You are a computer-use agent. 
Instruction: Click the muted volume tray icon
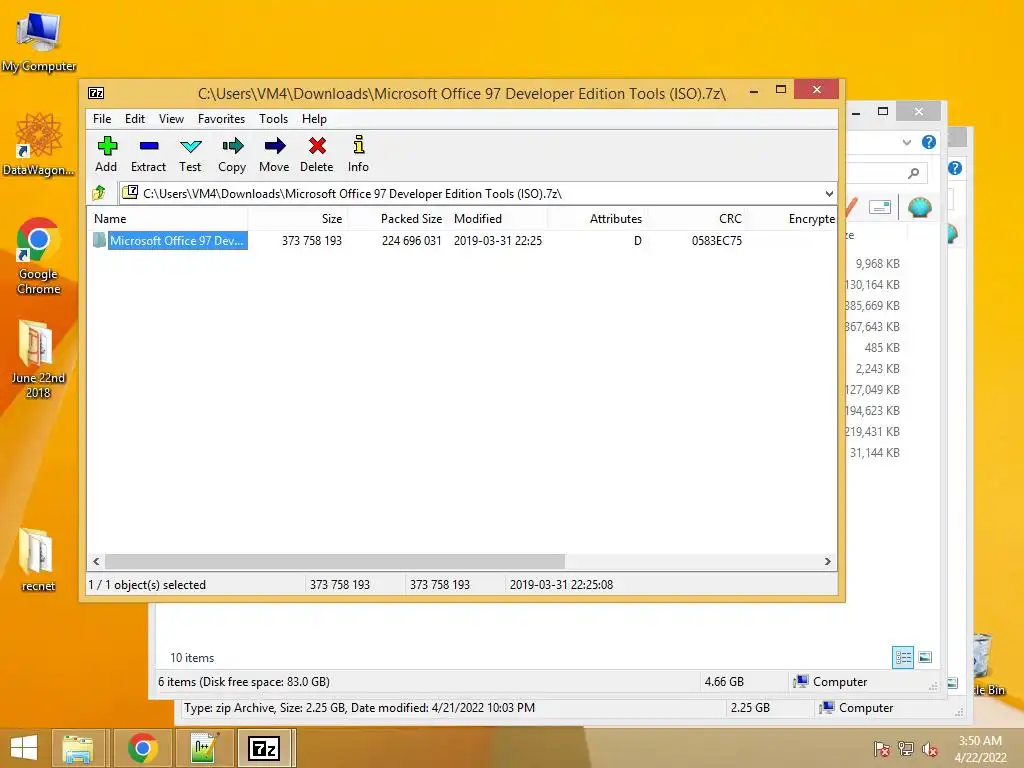(930, 749)
